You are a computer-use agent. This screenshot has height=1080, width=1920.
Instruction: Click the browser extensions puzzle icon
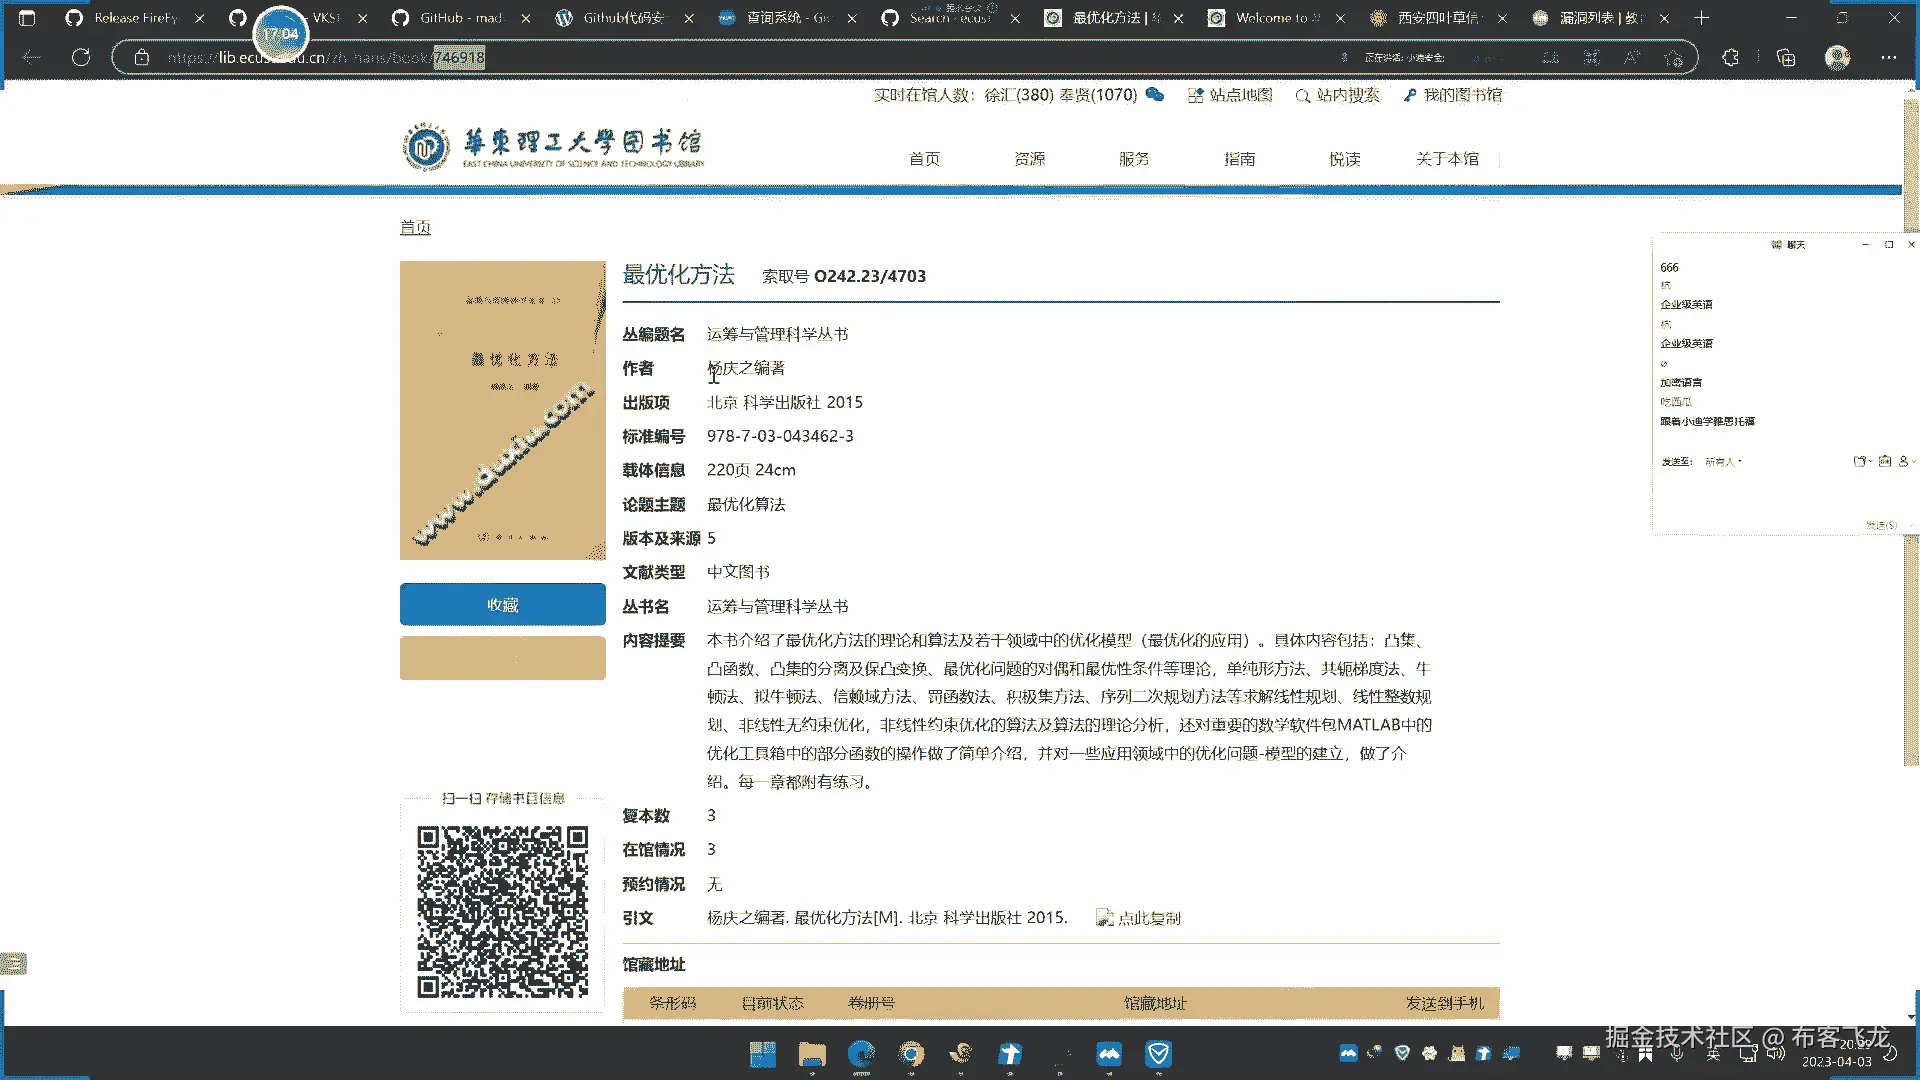(1731, 58)
